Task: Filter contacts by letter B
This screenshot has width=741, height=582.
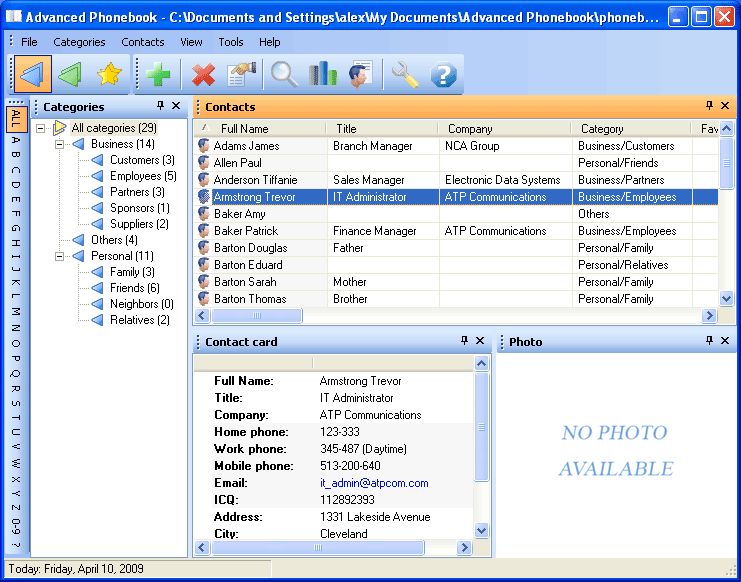Action: coord(16,154)
